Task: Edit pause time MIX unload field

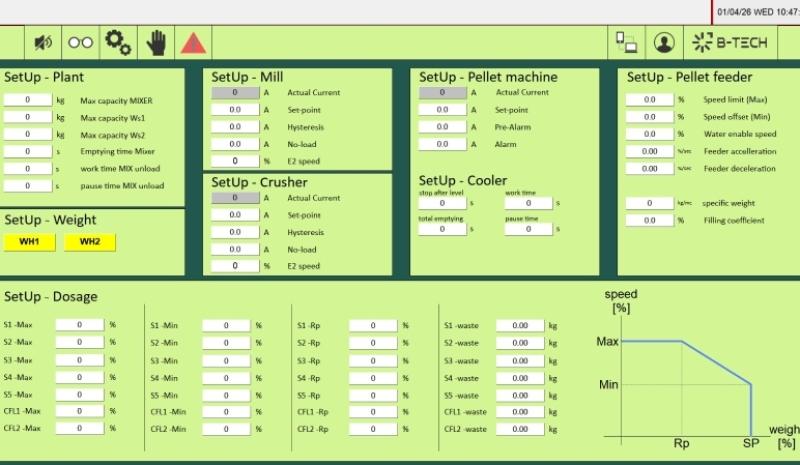Action: pyautogui.click(x=28, y=186)
